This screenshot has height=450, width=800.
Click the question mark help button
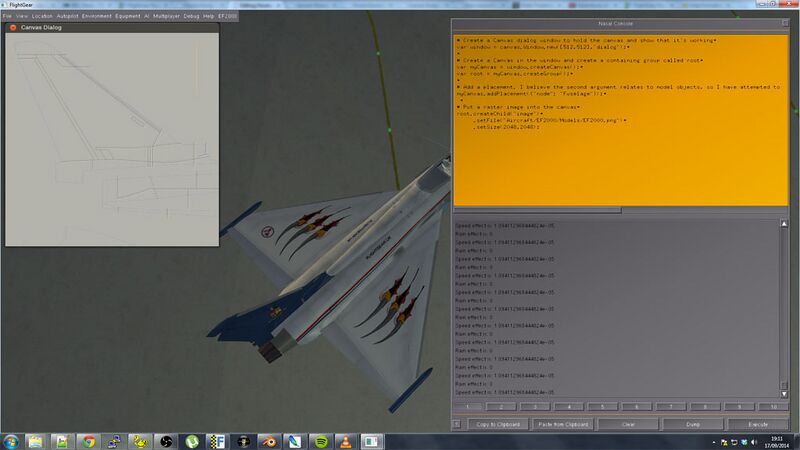tap(457, 424)
